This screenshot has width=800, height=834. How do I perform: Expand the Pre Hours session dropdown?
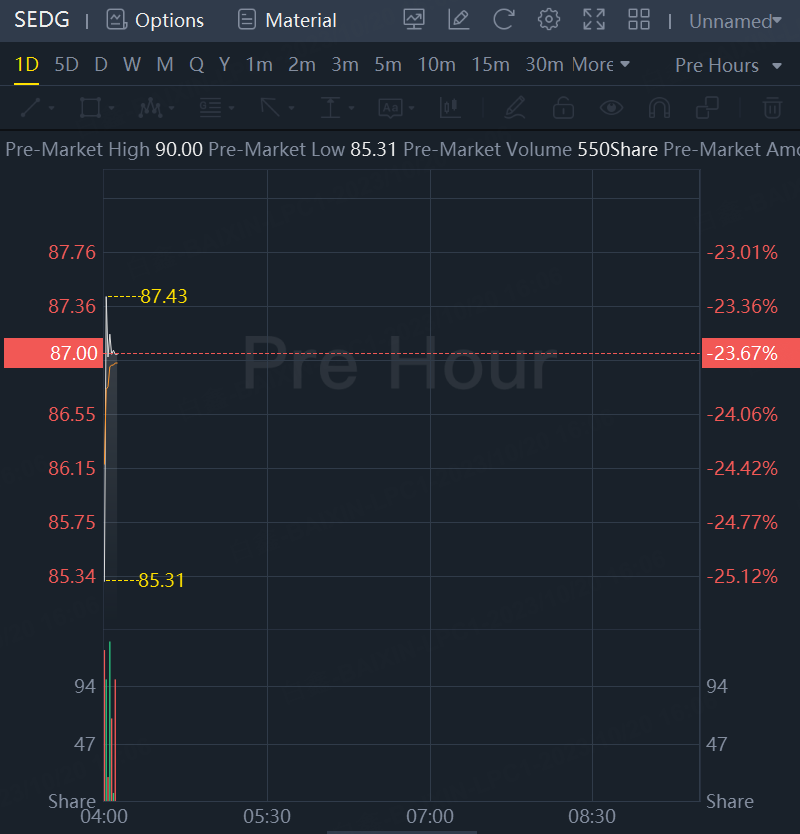point(729,66)
